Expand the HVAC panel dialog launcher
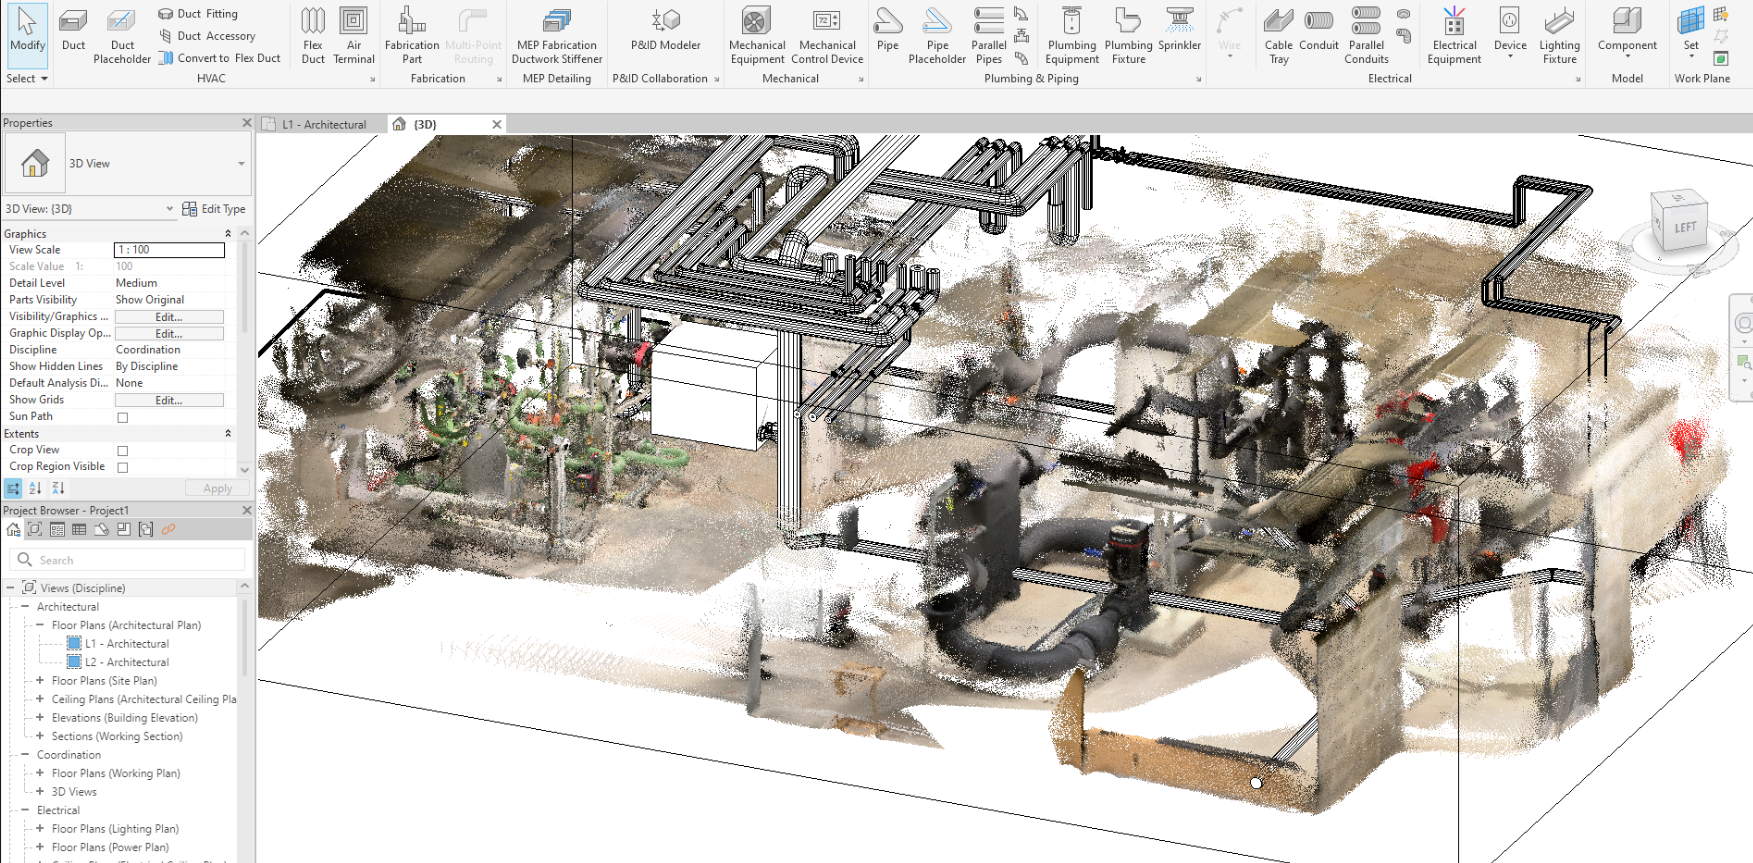Viewport: 1753px width, 863px height. coord(373,79)
